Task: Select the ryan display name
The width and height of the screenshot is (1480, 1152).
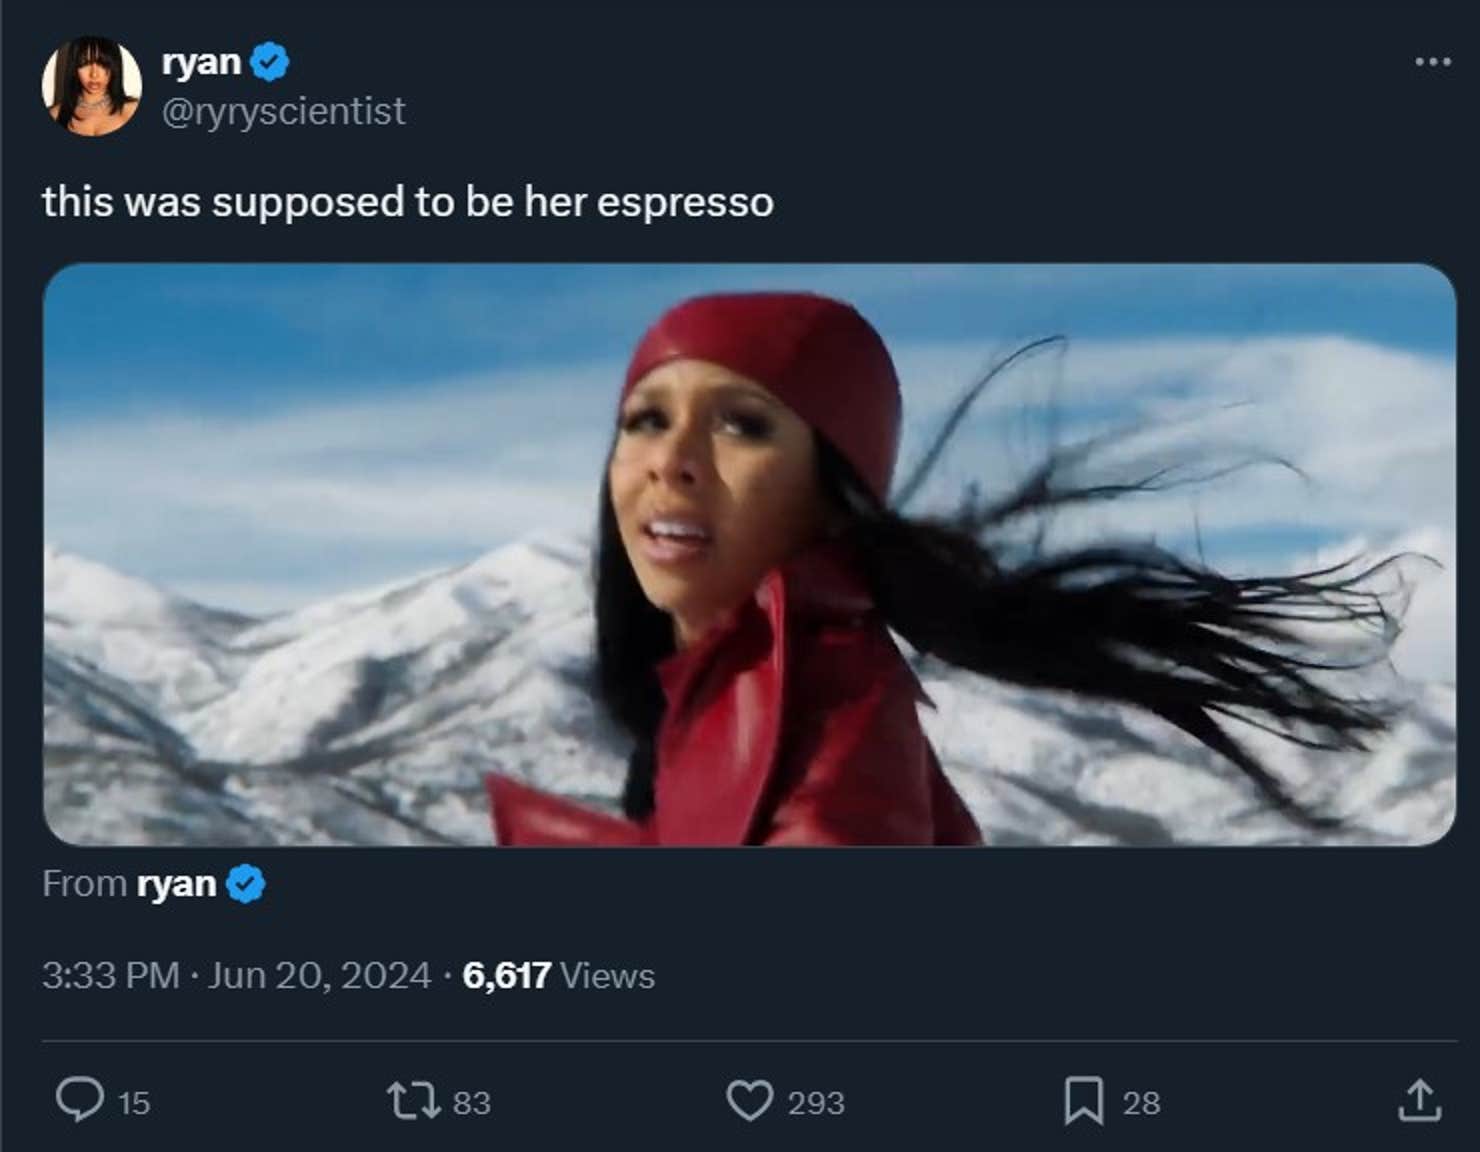Action: (200, 61)
